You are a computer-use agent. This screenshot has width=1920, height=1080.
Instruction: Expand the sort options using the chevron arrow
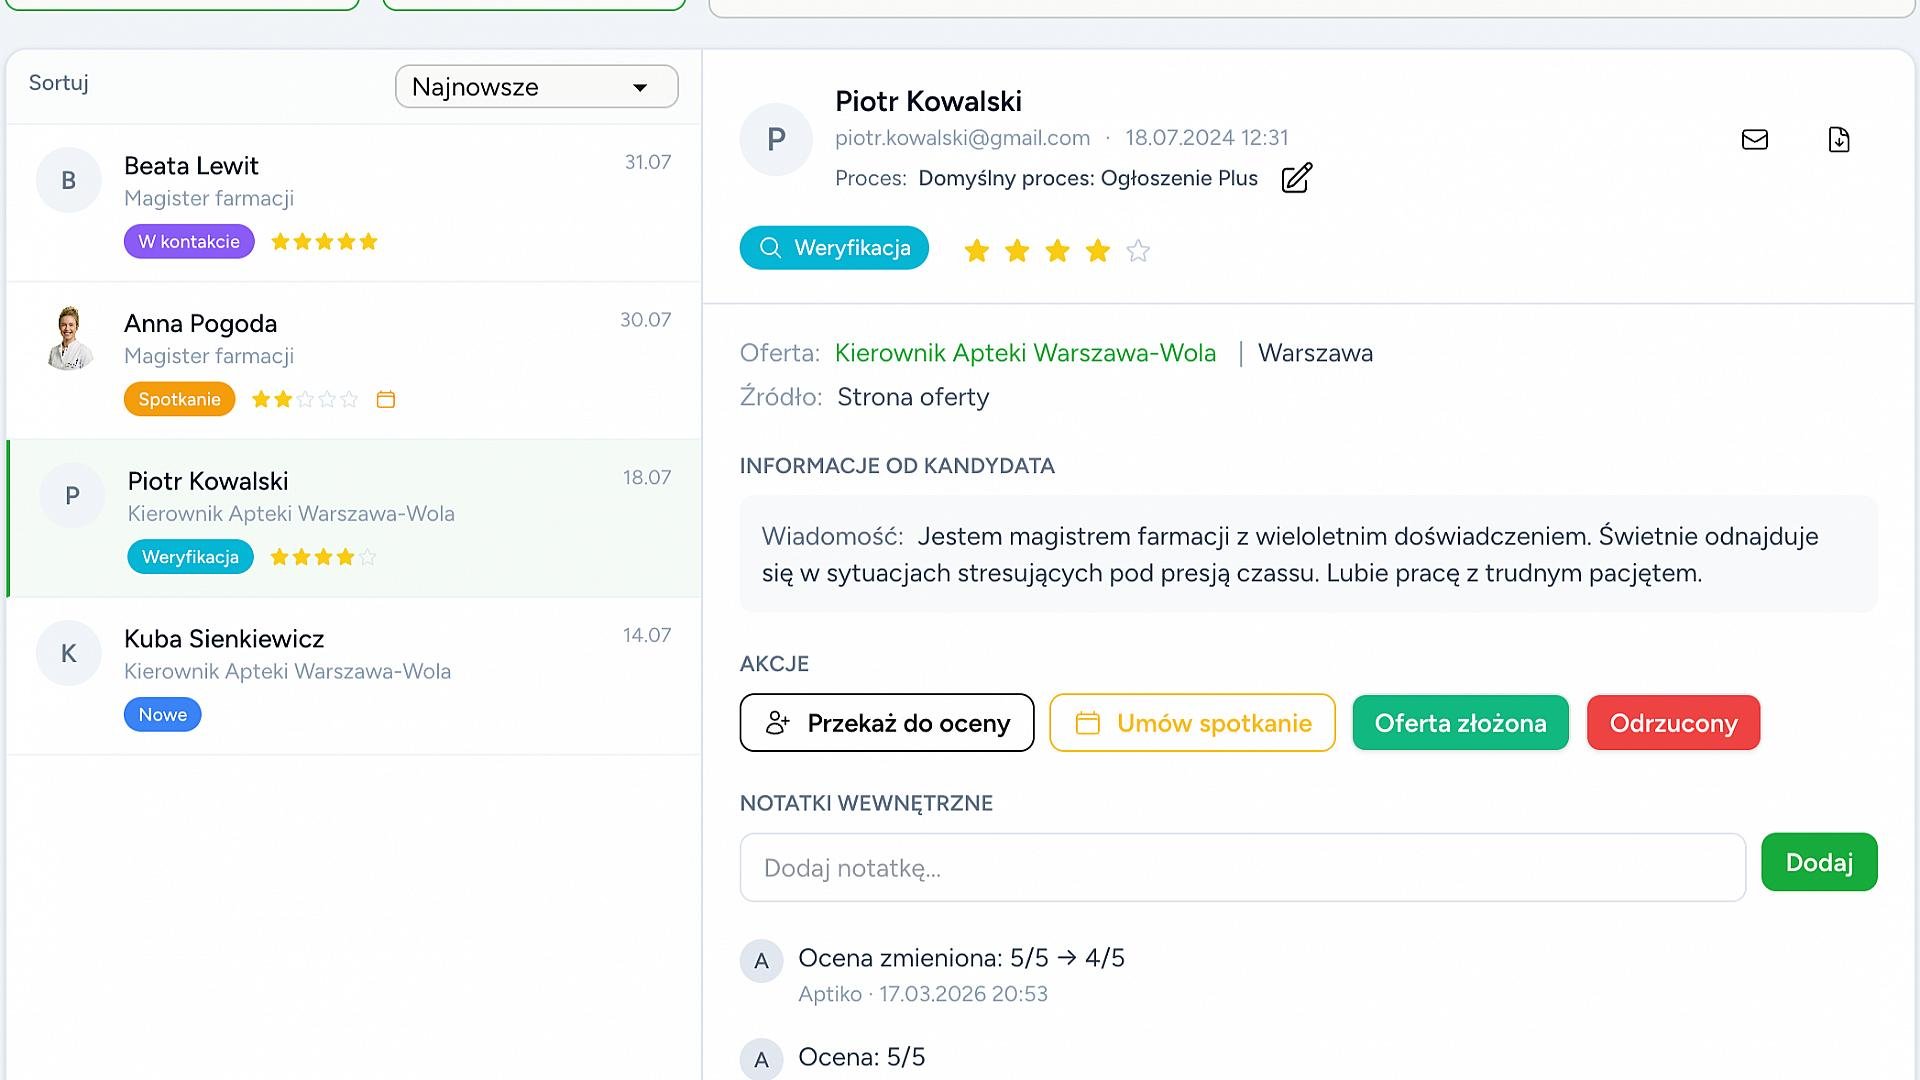pos(641,88)
